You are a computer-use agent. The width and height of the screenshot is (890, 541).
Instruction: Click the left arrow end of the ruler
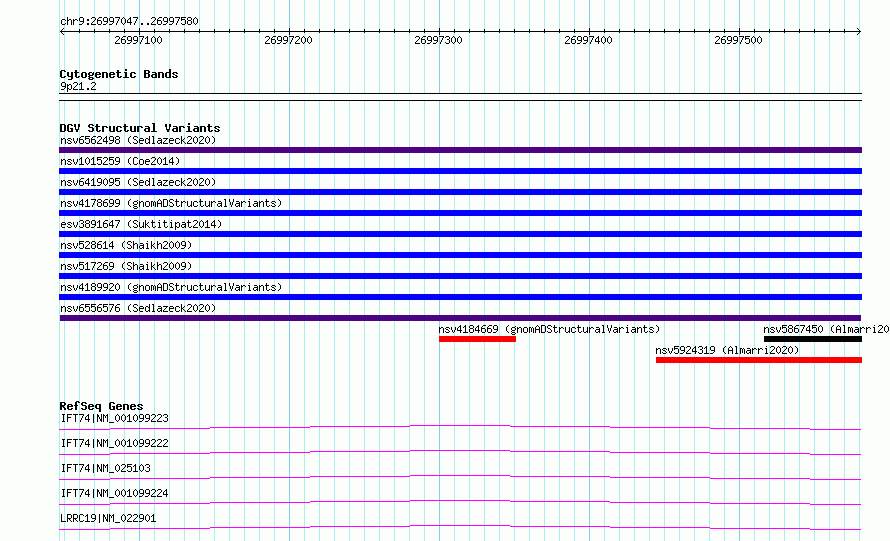click(62, 31)
